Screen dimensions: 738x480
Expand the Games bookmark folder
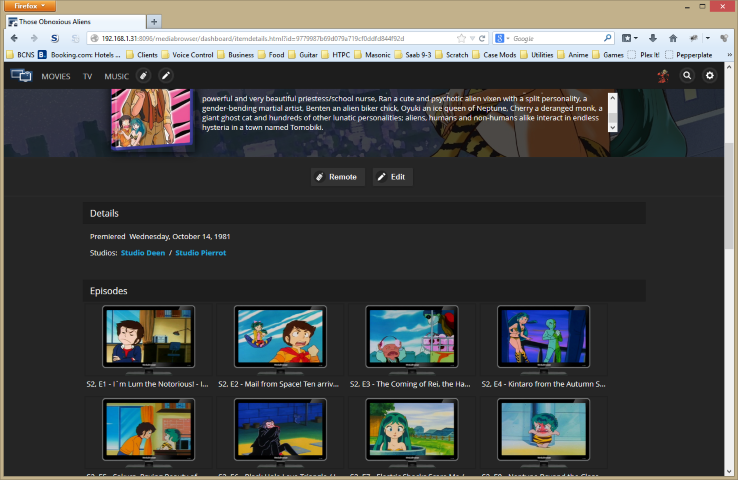(x=608, y=55)
